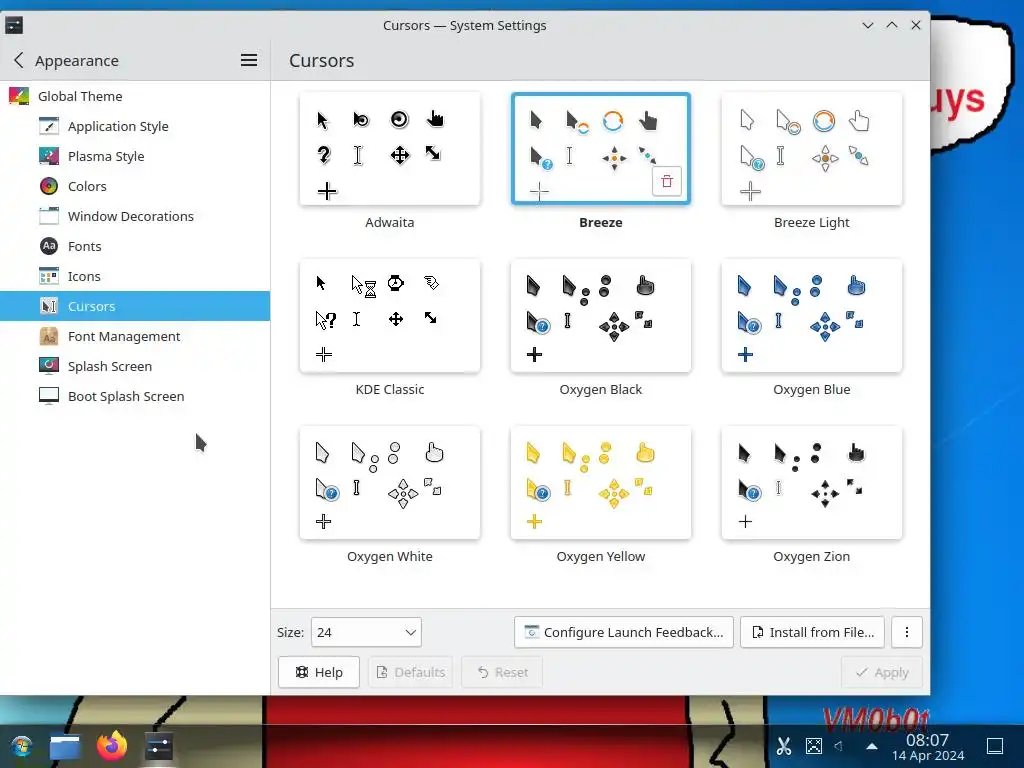1024x768 pixels.
Task: Go back using Appearance back arrow
Action: (19, 60)
